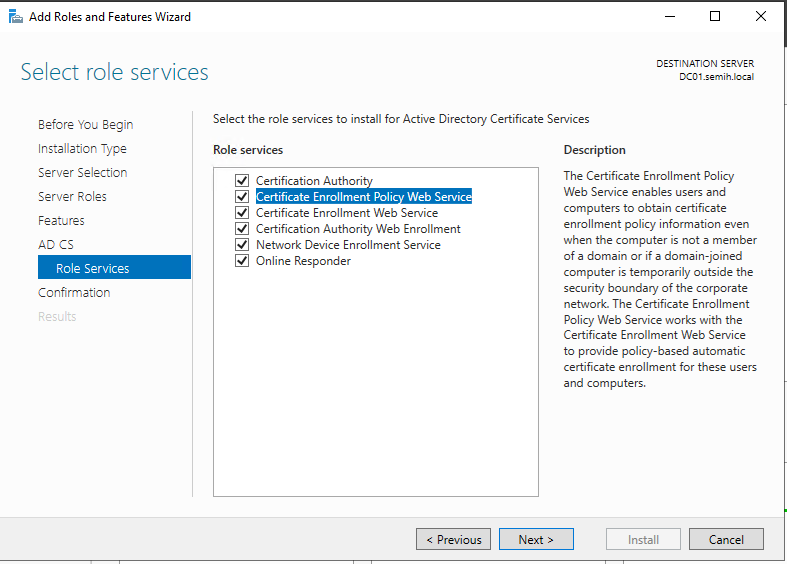Select the AD CS step
Viewport: 787px width, 564px height.
coord(55,245)
